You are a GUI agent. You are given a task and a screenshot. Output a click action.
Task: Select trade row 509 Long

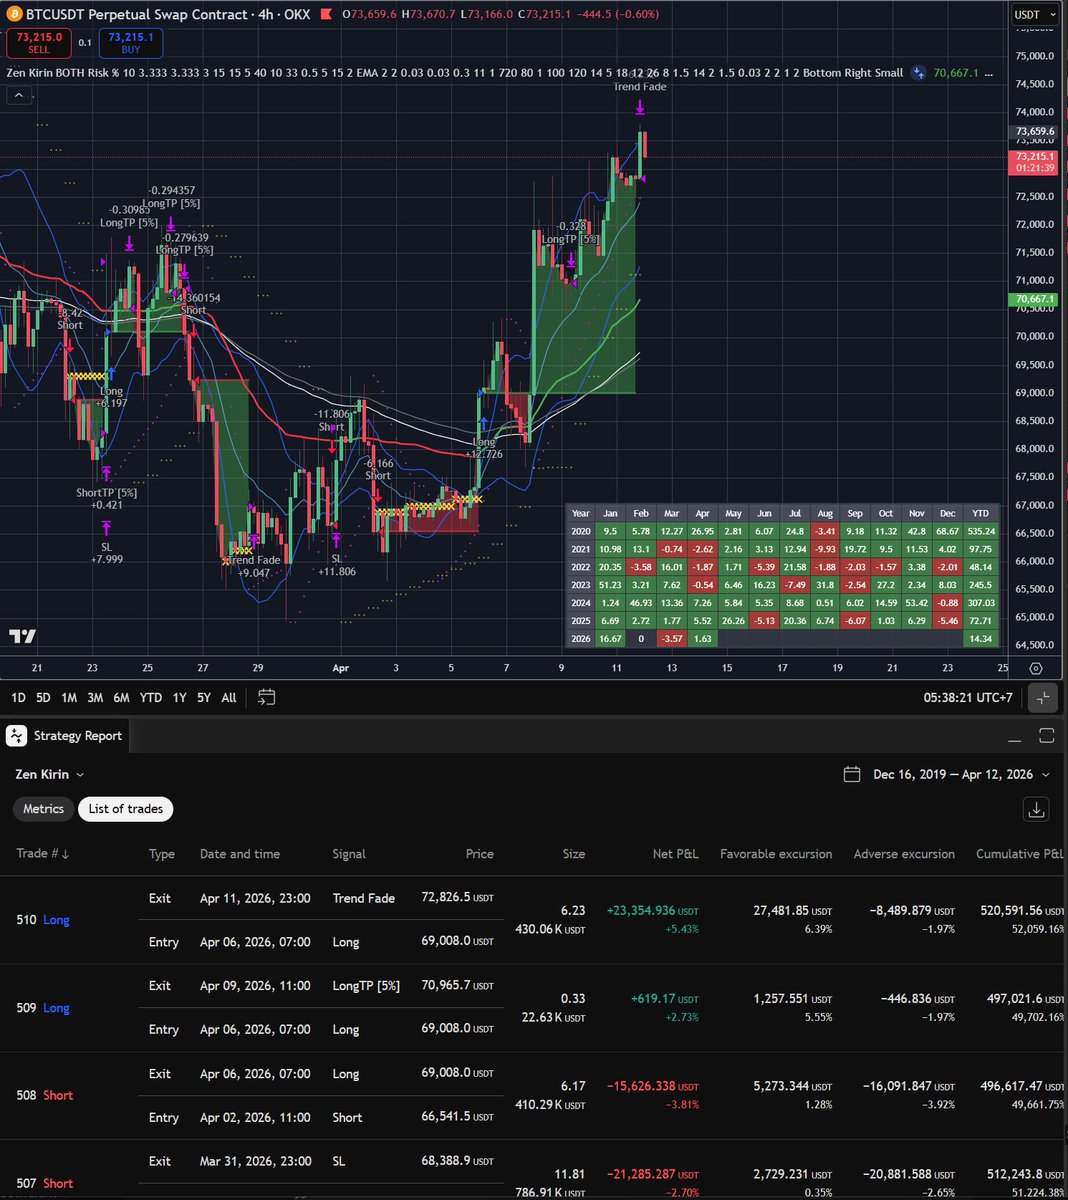coord(534,1008)
